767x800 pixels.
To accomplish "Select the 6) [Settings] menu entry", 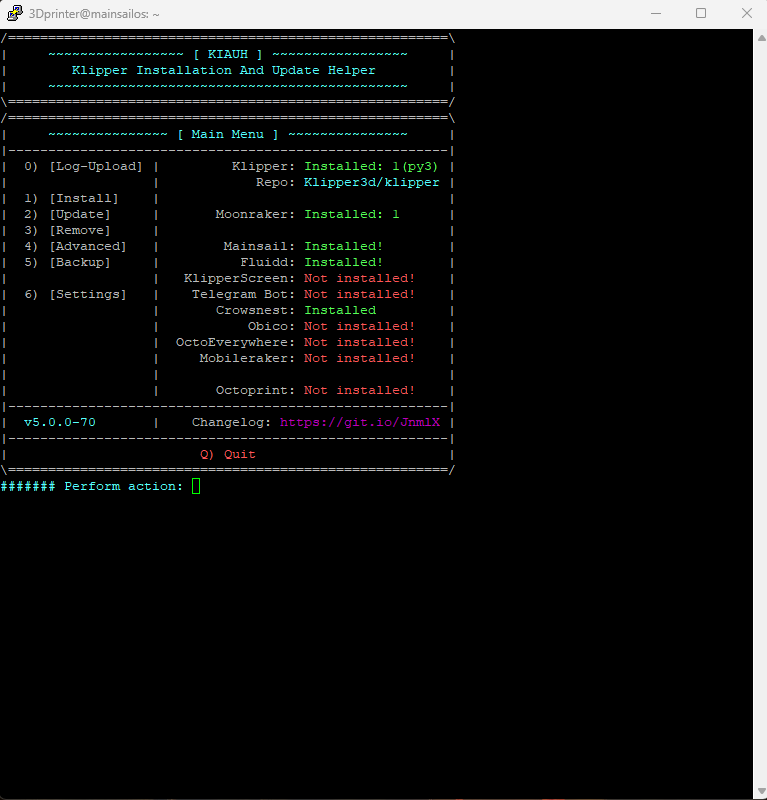I will click(76, 294).
